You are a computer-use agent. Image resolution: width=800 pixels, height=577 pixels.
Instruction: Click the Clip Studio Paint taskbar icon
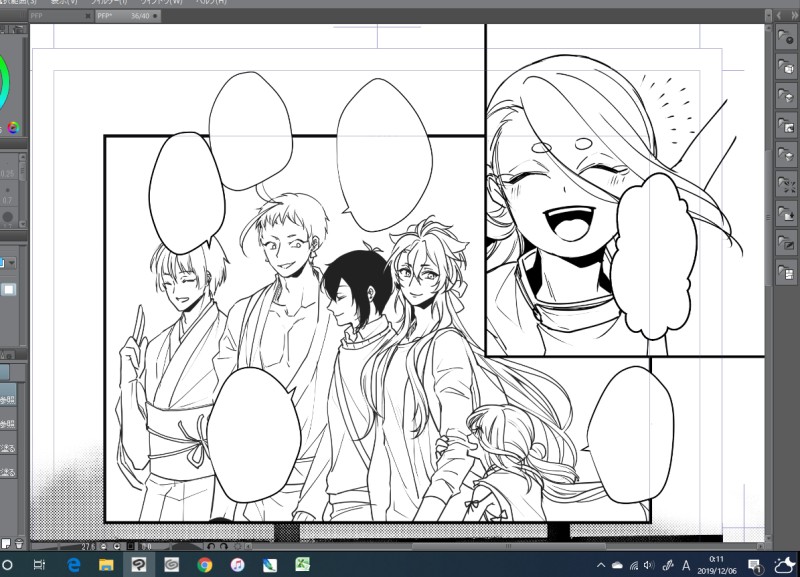(139, 564)
